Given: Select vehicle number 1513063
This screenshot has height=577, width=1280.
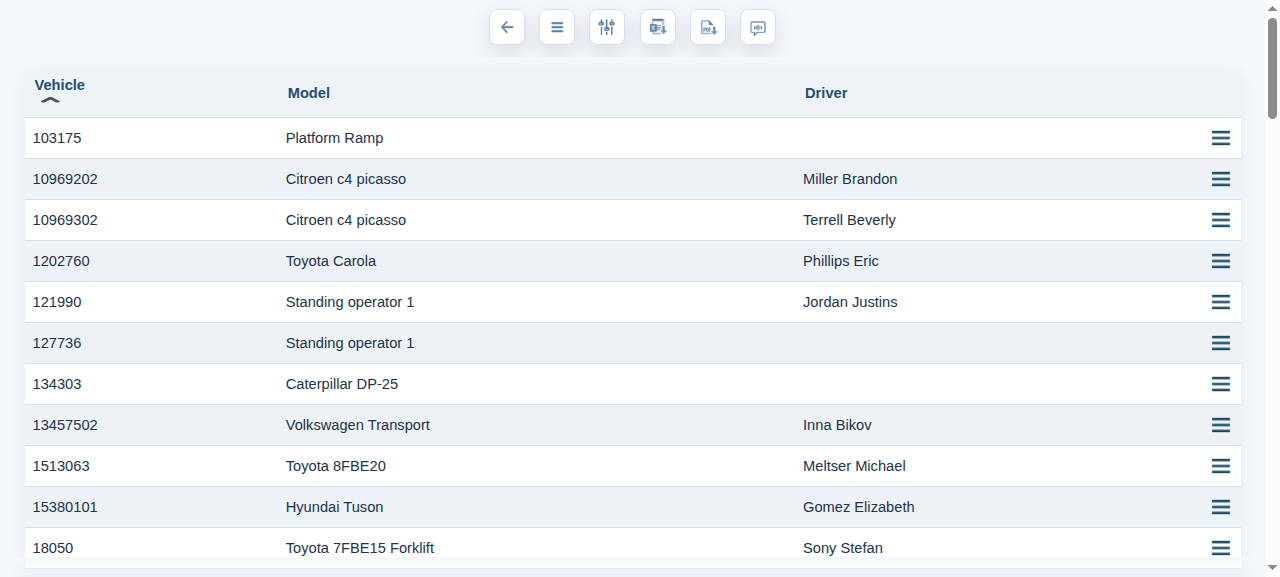Looking at the screenshot, I should pos(61,466).
